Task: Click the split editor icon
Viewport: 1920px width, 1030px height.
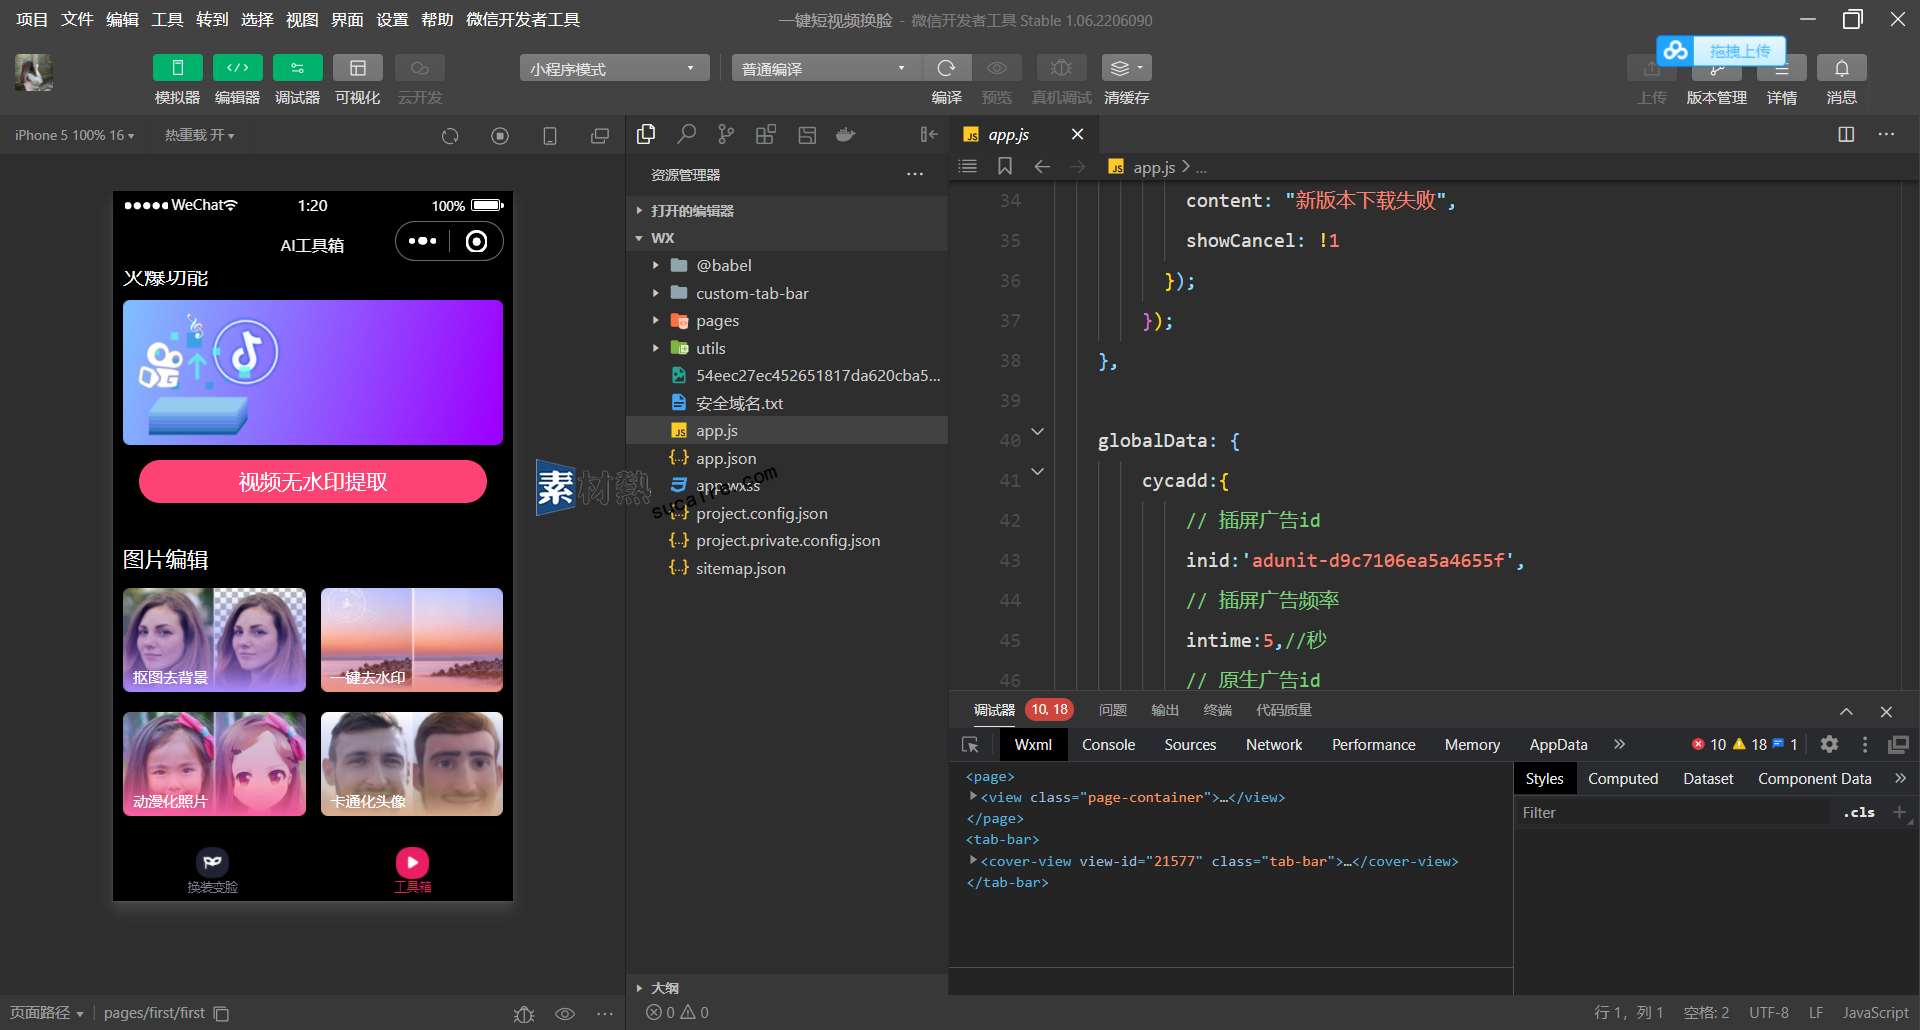Action: pos(1846,135)
